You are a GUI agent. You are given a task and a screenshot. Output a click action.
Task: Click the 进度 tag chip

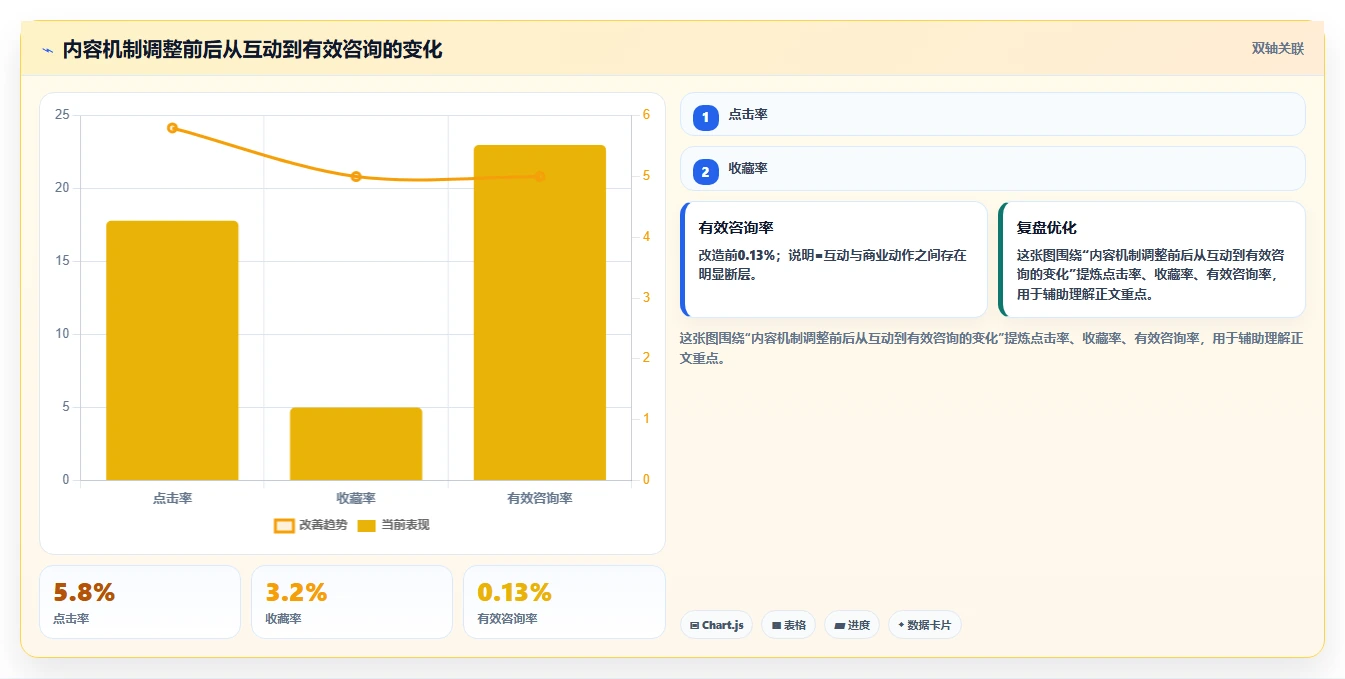(852, 625)
